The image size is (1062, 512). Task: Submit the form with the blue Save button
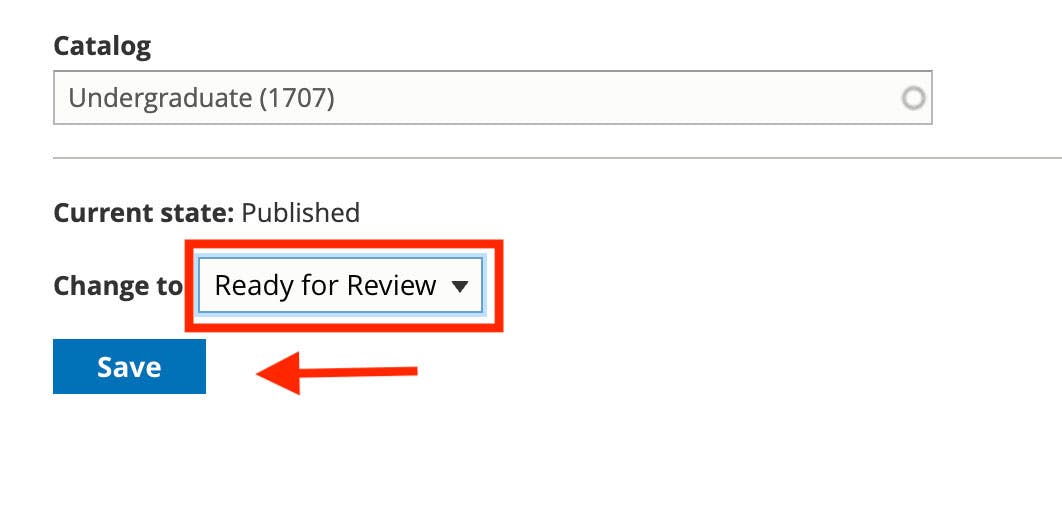pos(129,366)
